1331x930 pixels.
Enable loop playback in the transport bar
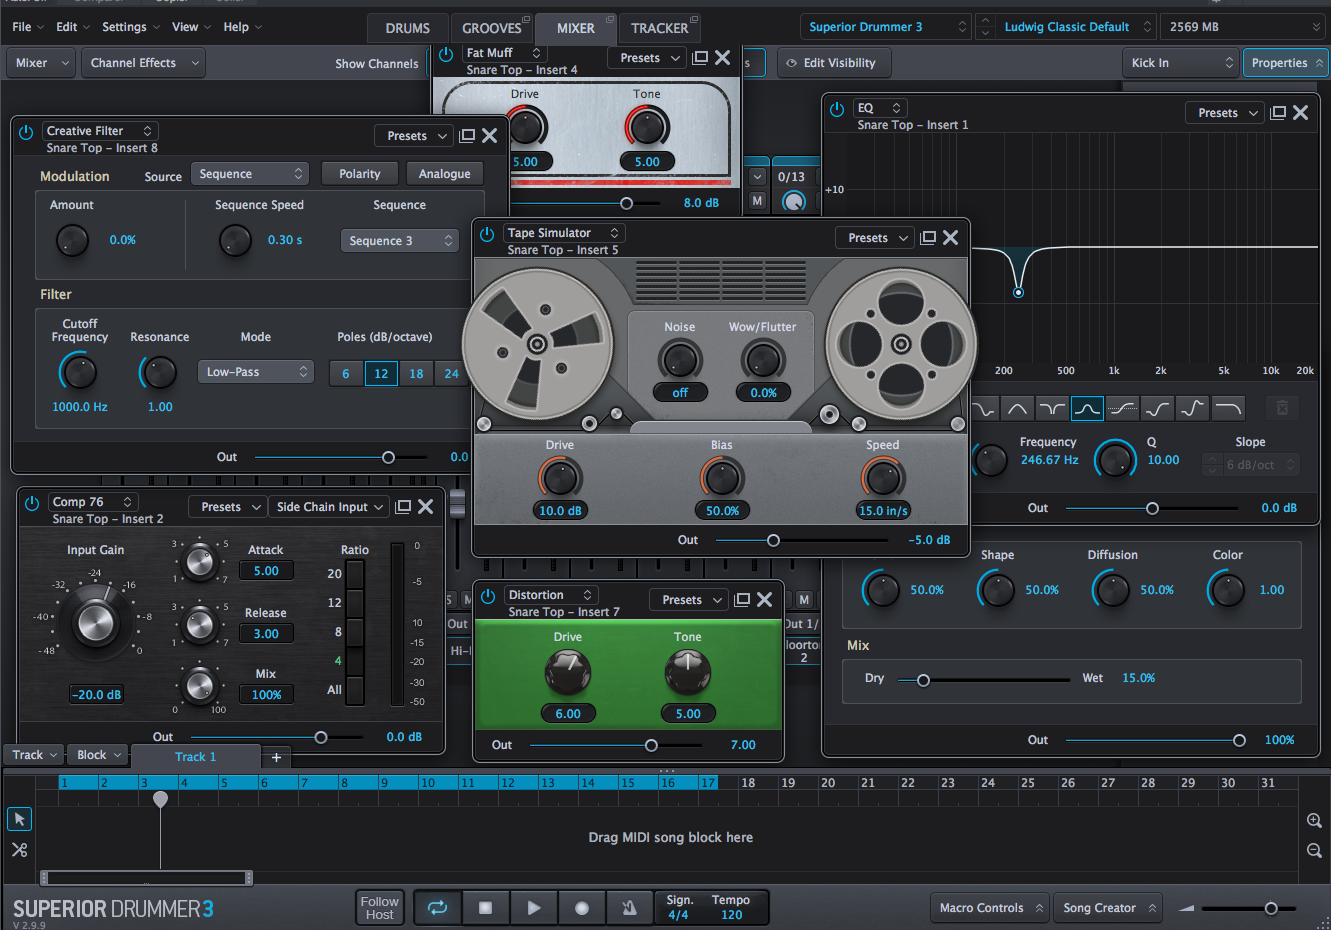click(x=437, y=907)
